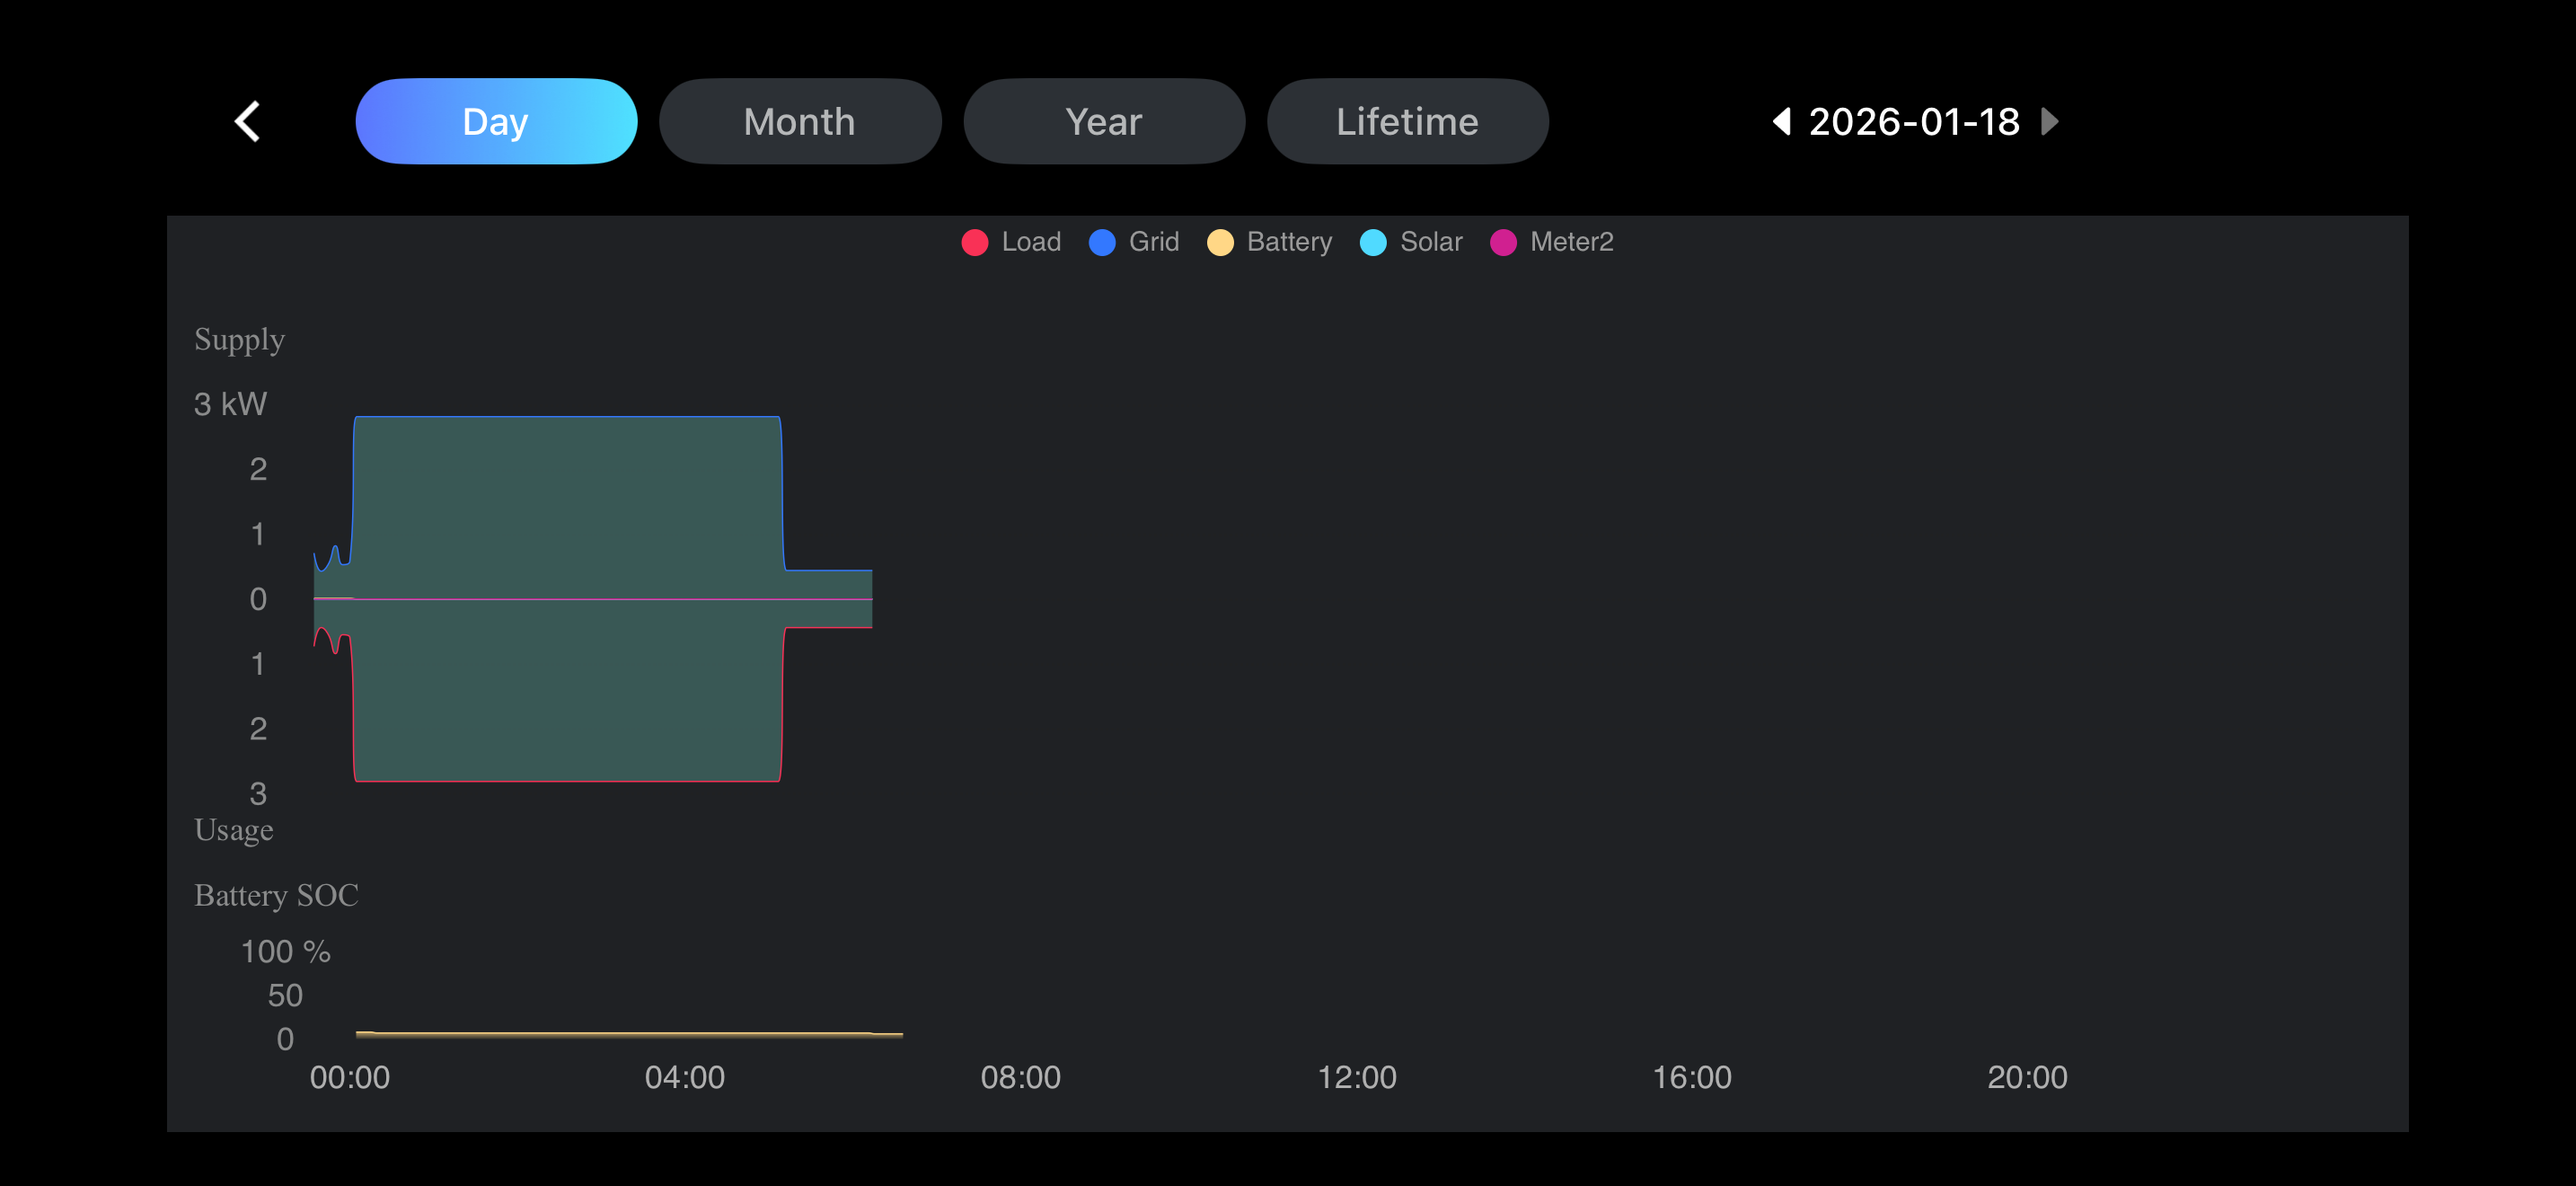Image resolution: width=2576 pixels, height=1186 pixels.
Task: Hide the Load series via its label
Action: click(x=1031, y=242)
